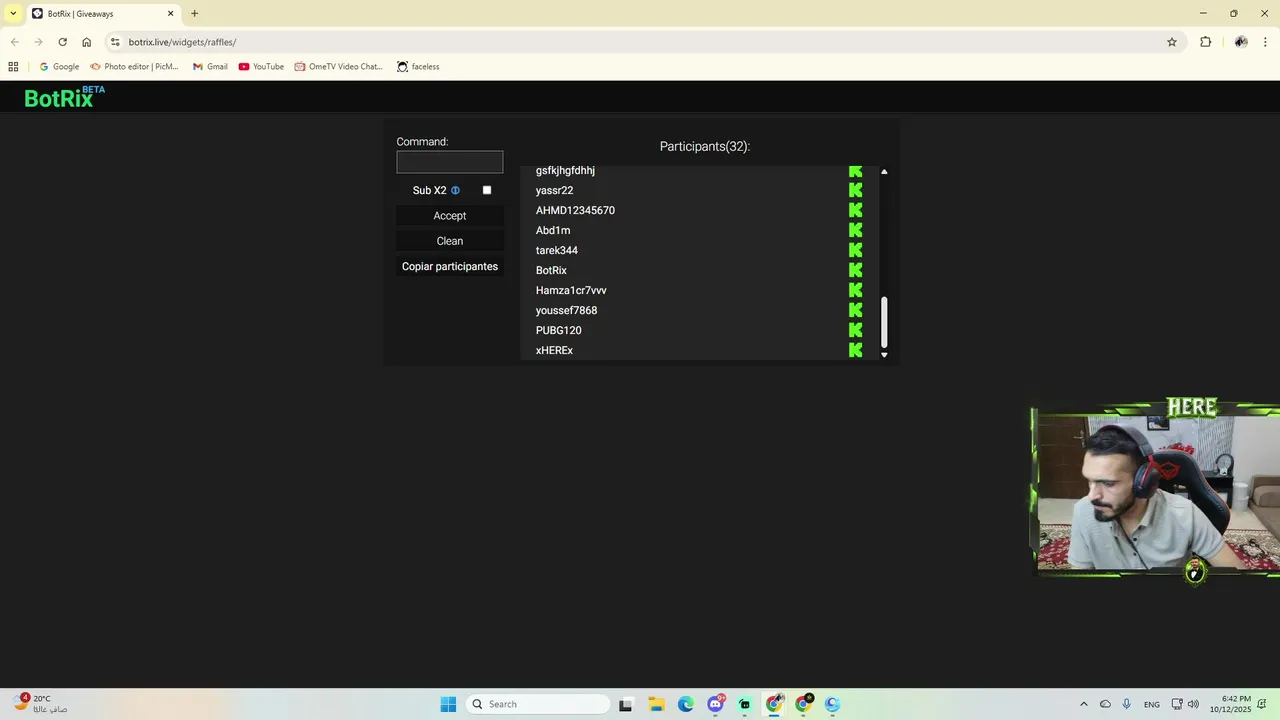Open the faceless bookmark
This screenshot has width=1280, height=720.
pos(418,67)
